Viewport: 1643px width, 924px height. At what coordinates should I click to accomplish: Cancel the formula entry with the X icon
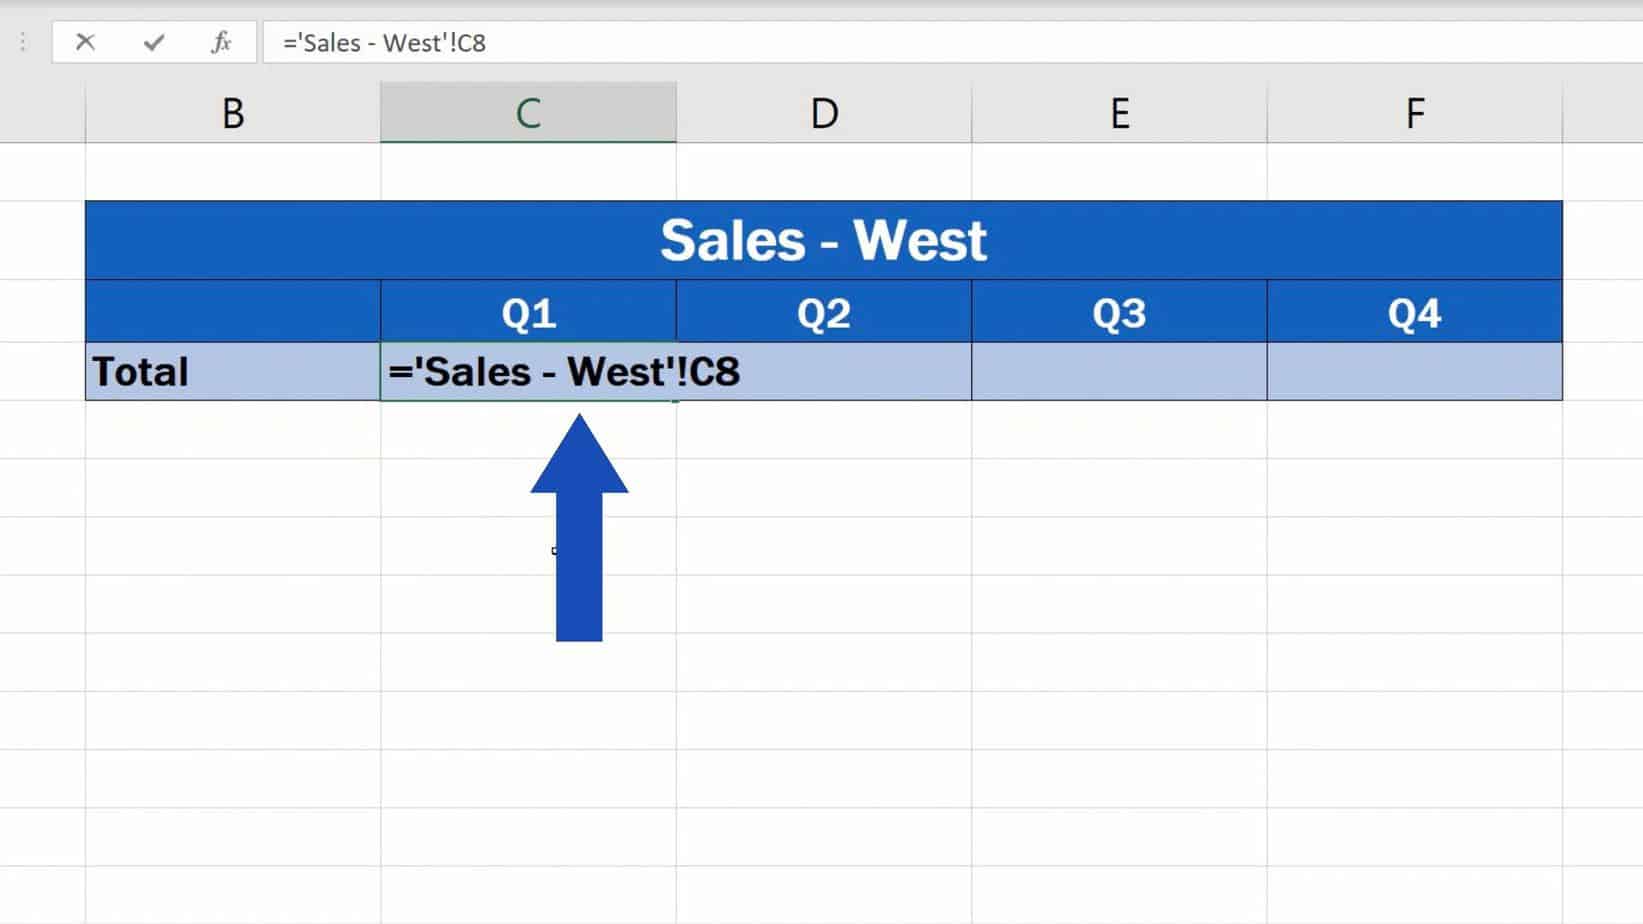85,42
